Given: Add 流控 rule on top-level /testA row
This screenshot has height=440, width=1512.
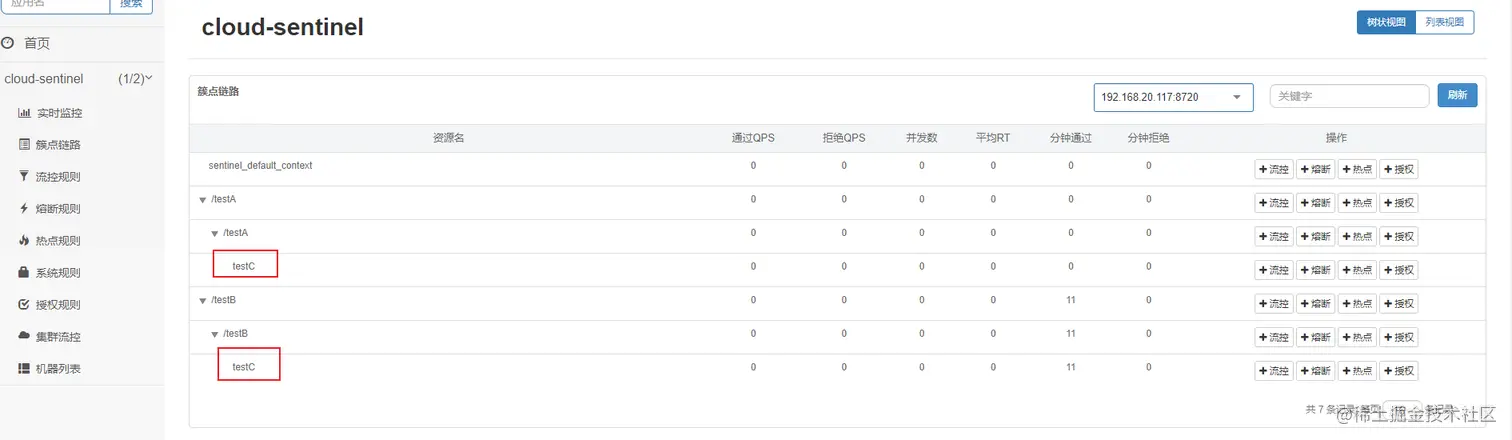Looking at the screenshot, I should coord(1274,203).
